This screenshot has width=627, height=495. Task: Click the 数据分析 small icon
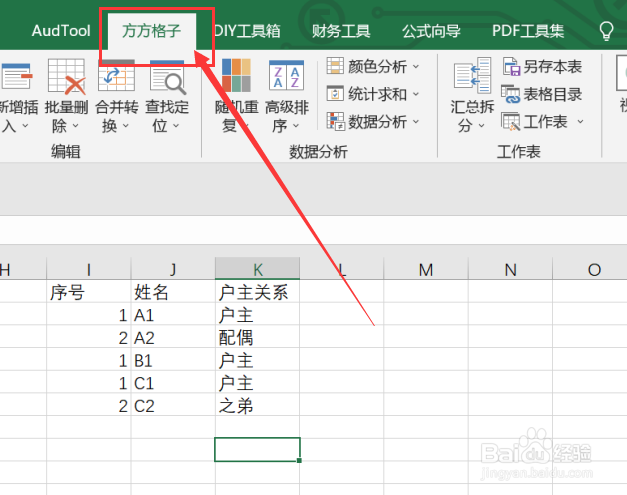point(335,122)
